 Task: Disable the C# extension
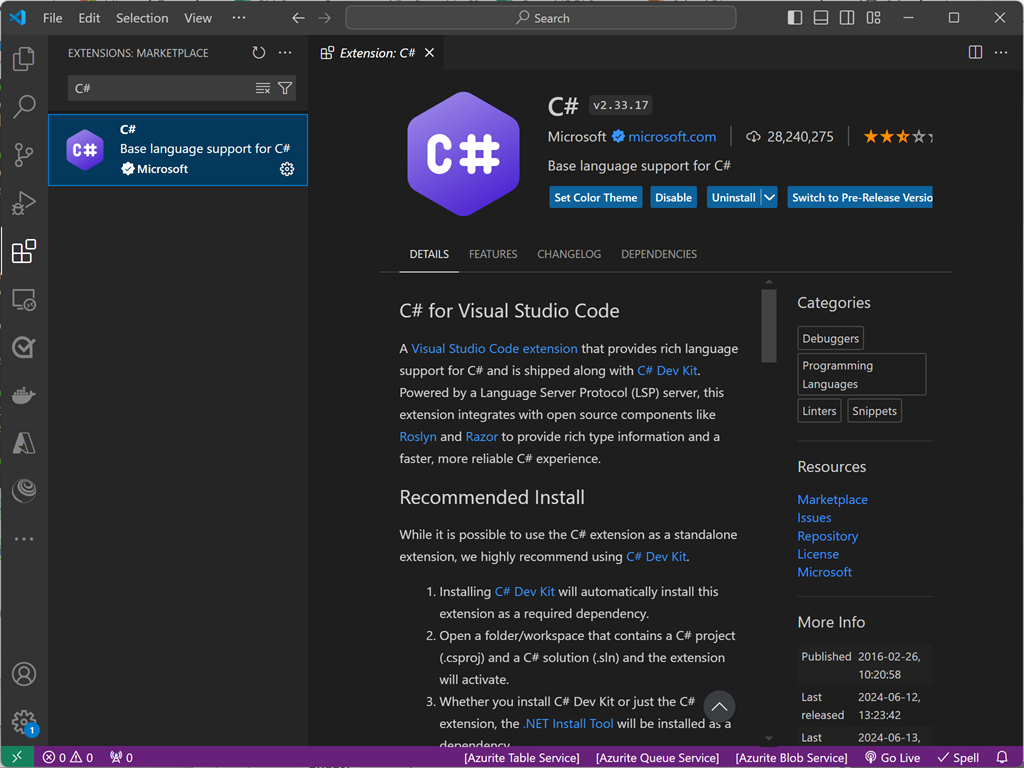pyautogui.click(x=673, y=197)
